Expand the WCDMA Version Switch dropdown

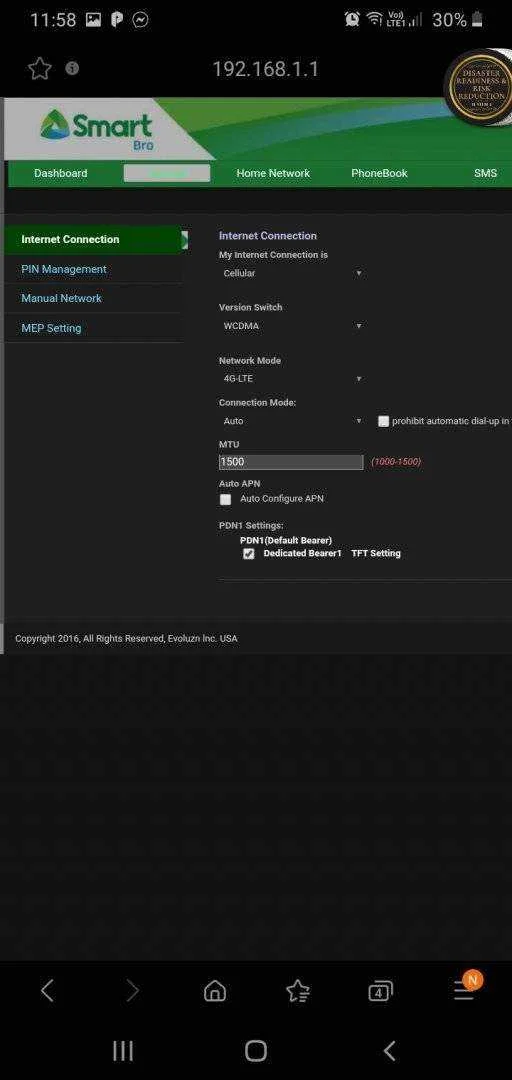click(291, 326)
